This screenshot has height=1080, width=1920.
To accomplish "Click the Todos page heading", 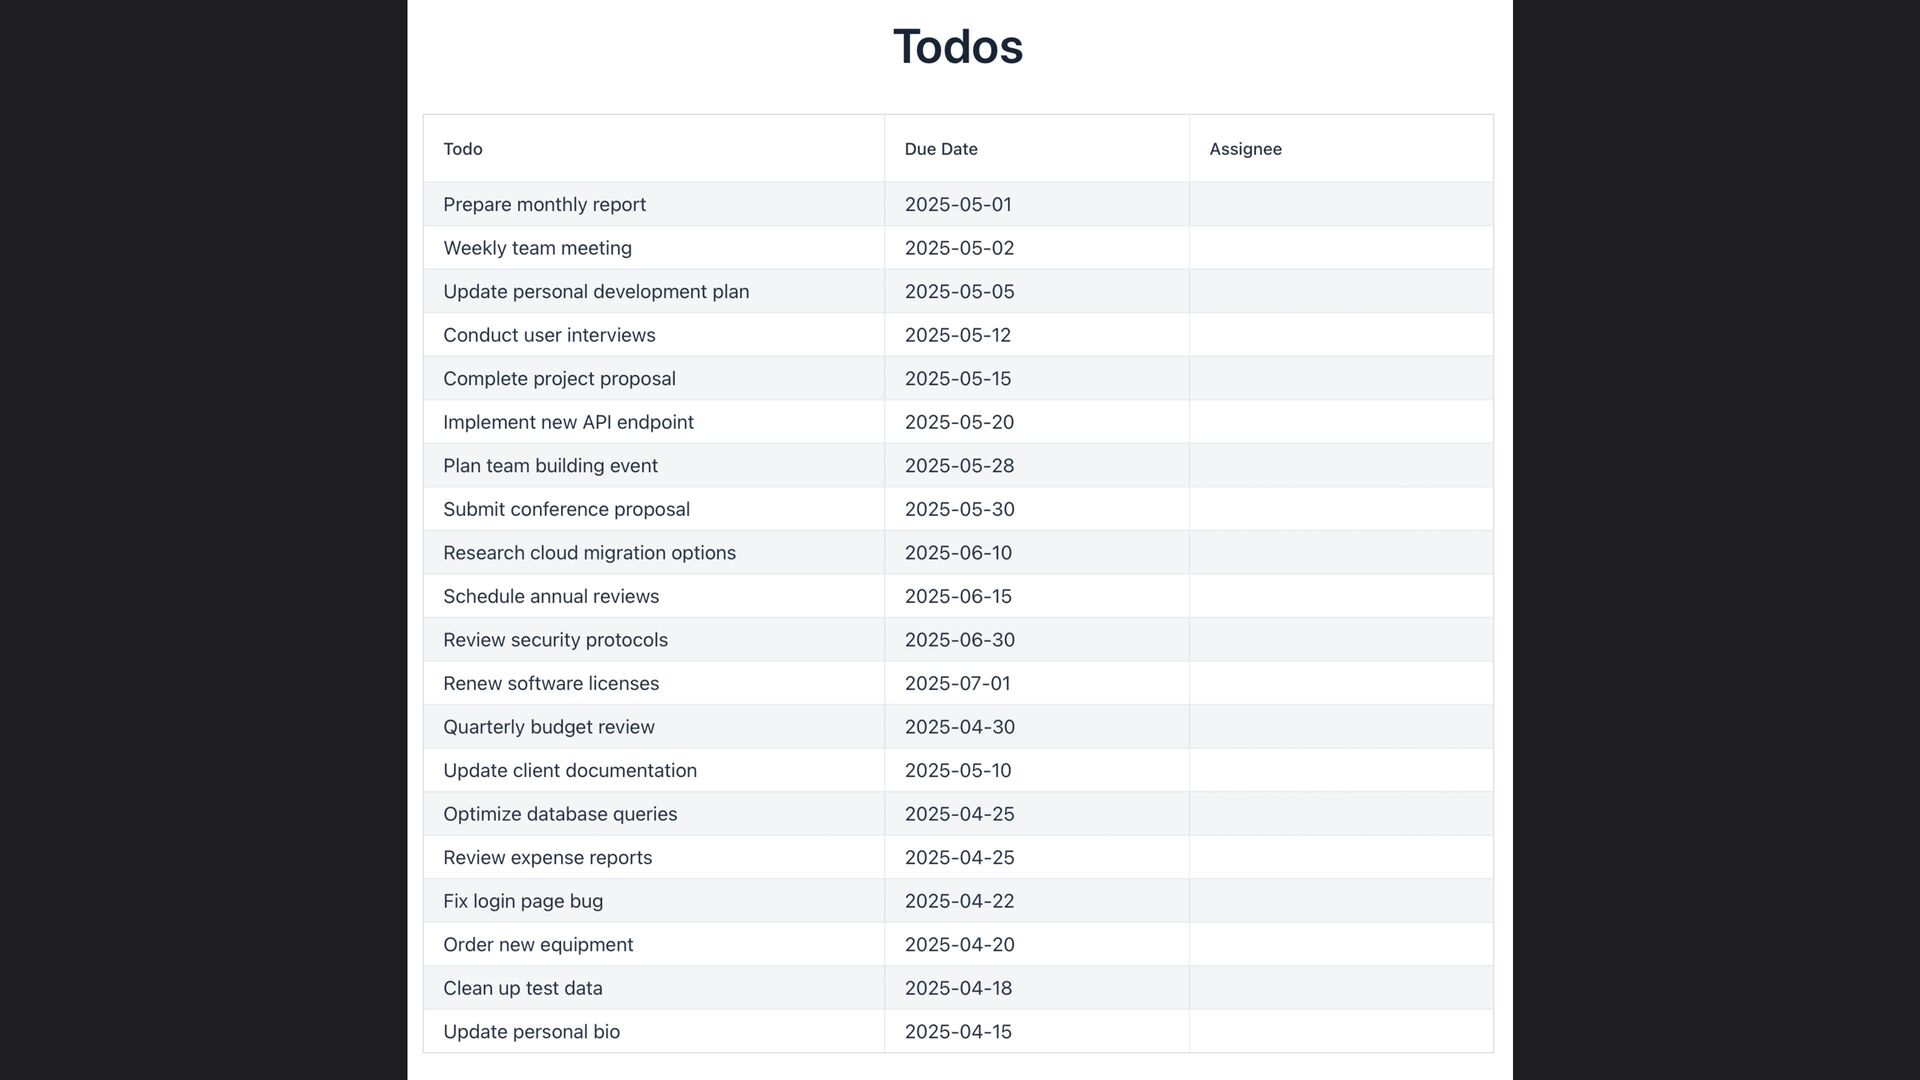I will pos(958,47).
